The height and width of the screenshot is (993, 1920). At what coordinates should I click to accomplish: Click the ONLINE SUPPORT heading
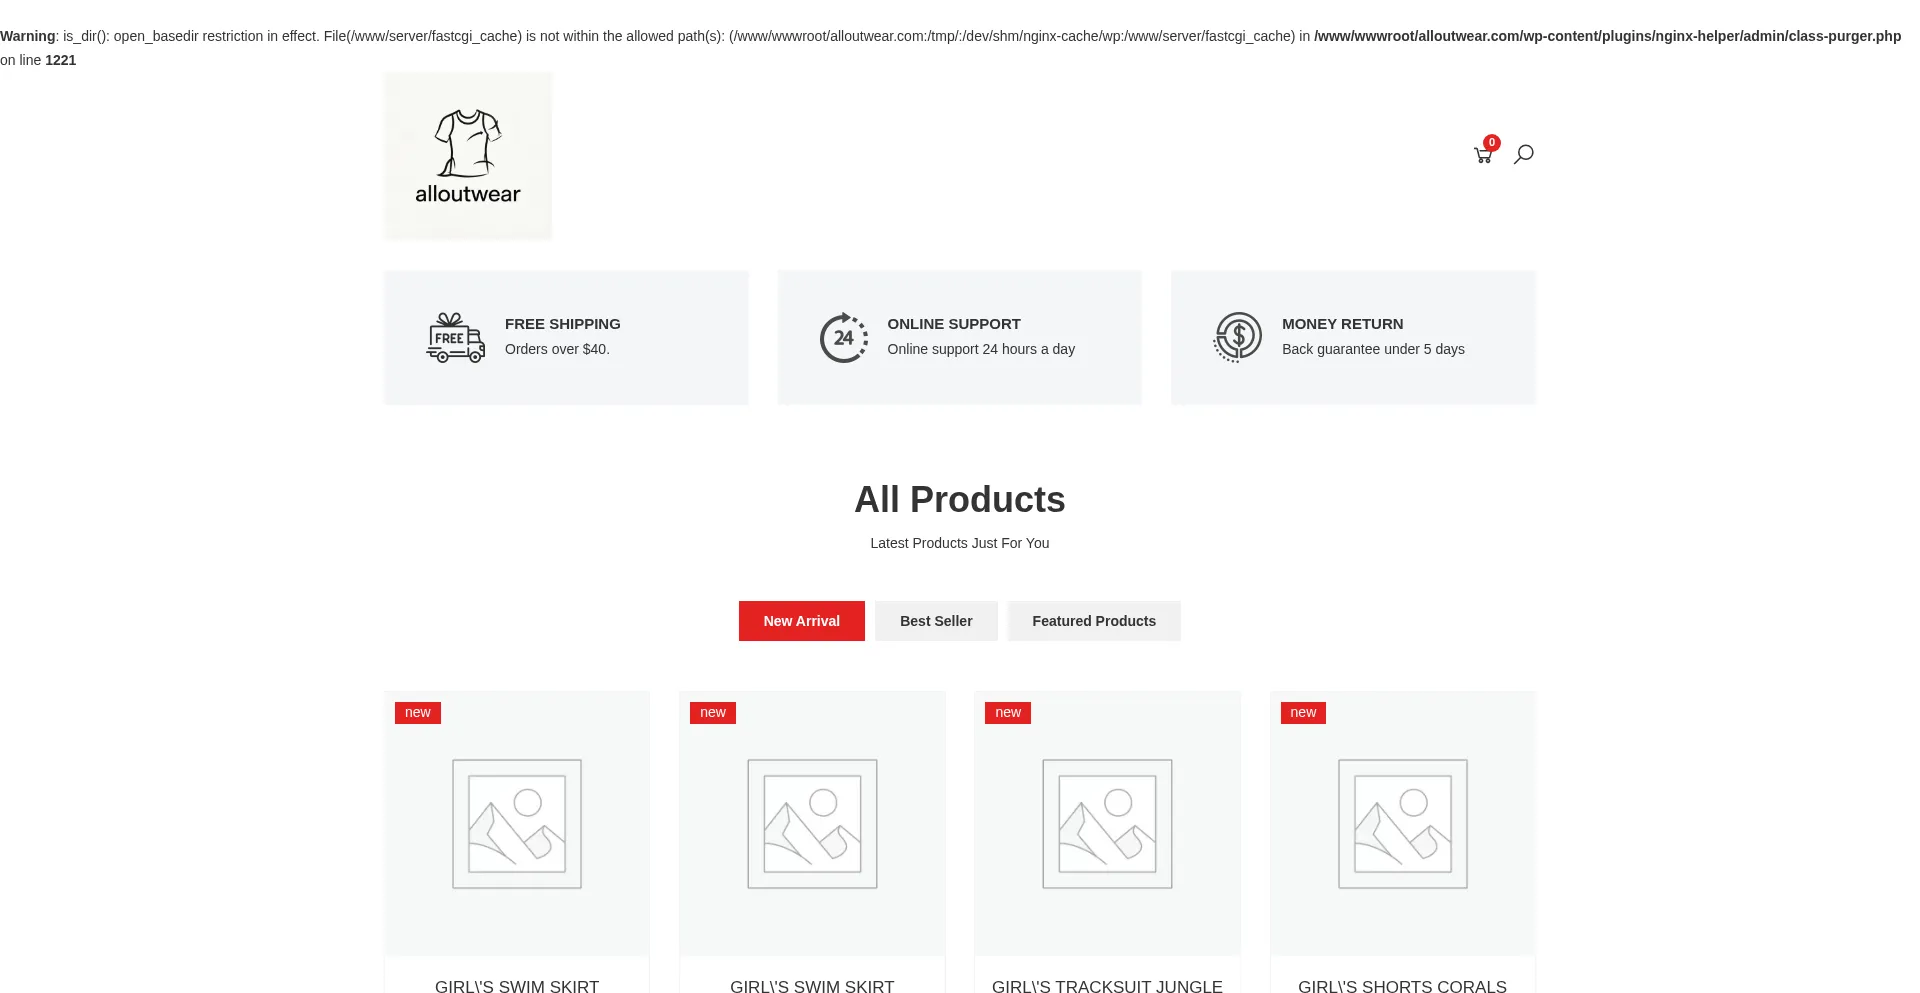point(954,324)
